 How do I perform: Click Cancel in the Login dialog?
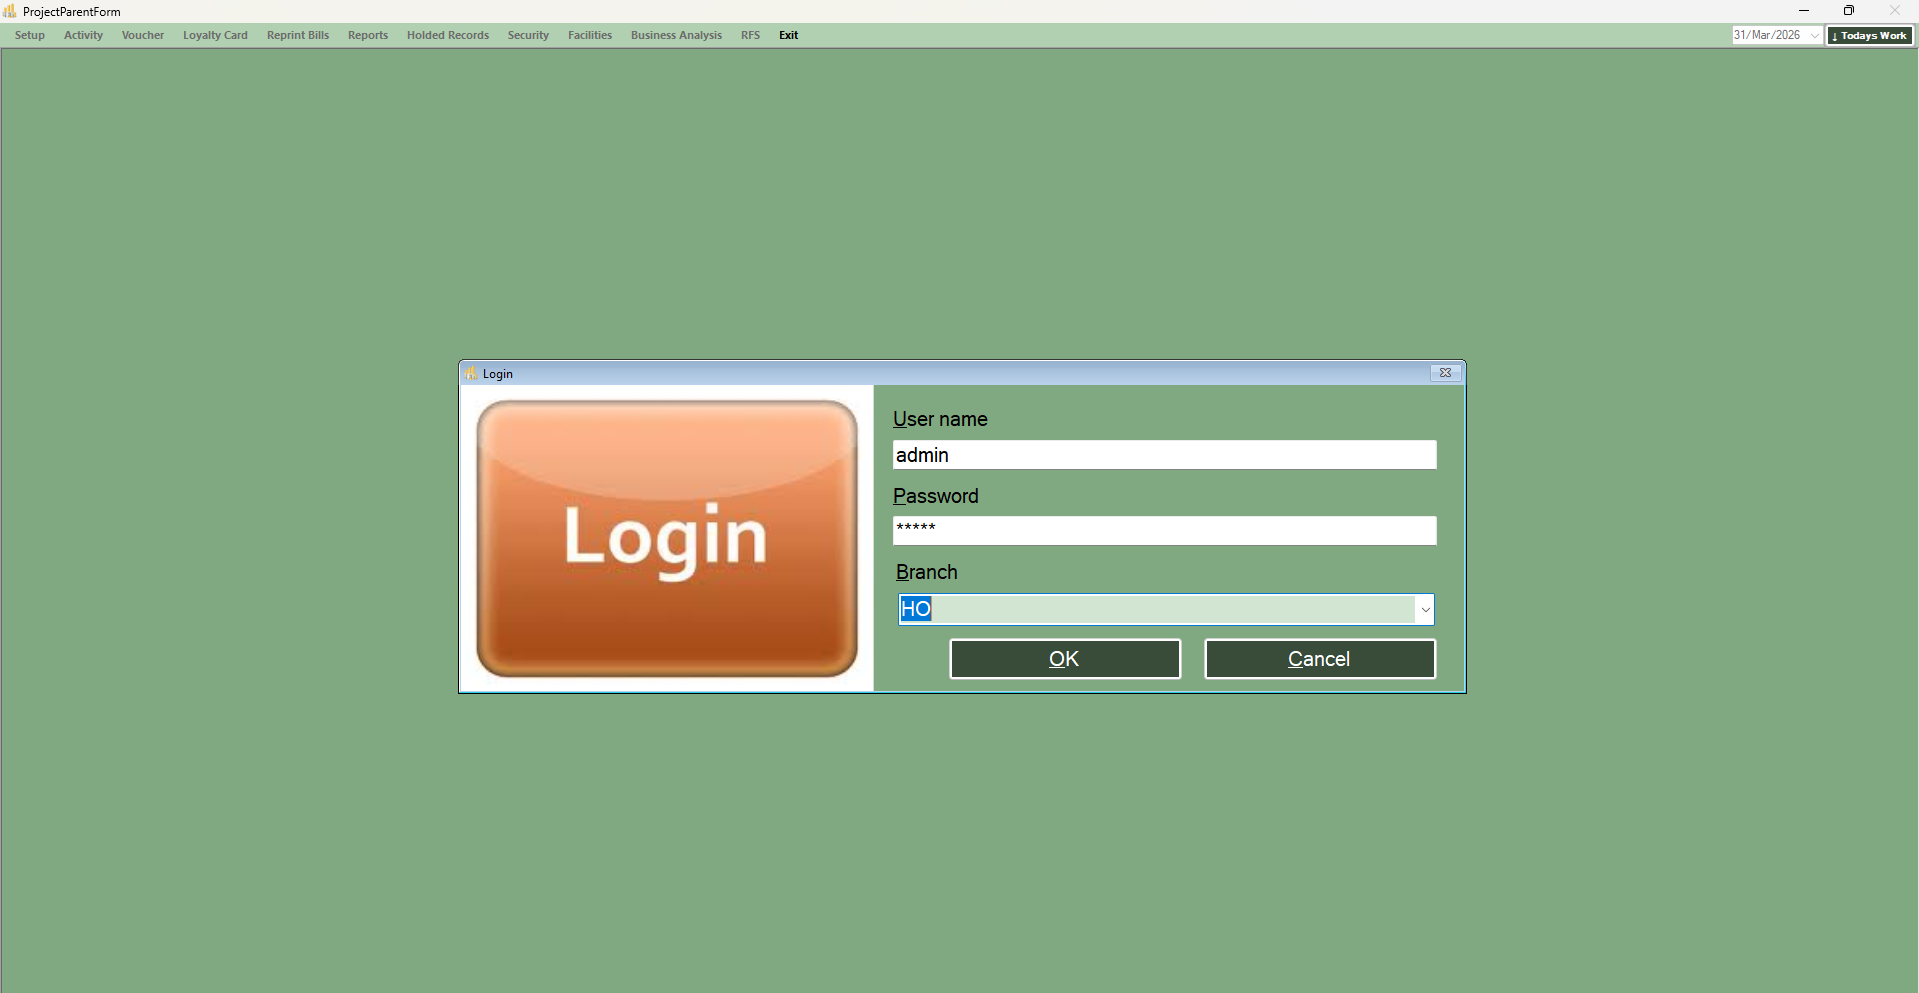pos(1320,659)
